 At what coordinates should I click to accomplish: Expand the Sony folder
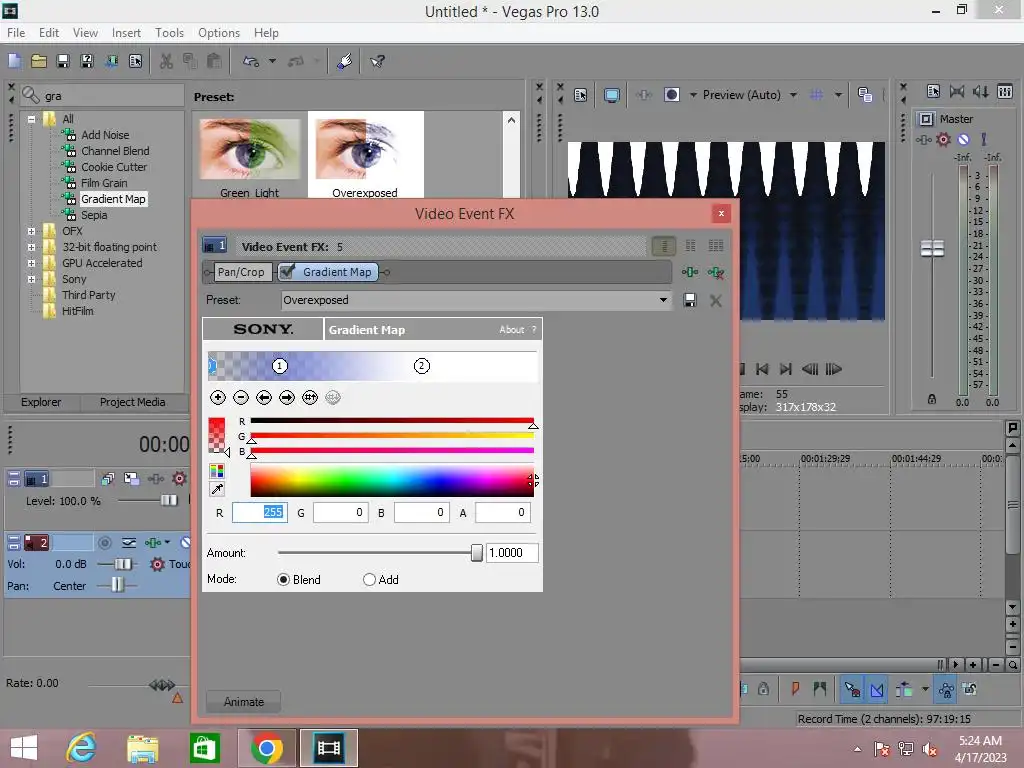point(31,280)
